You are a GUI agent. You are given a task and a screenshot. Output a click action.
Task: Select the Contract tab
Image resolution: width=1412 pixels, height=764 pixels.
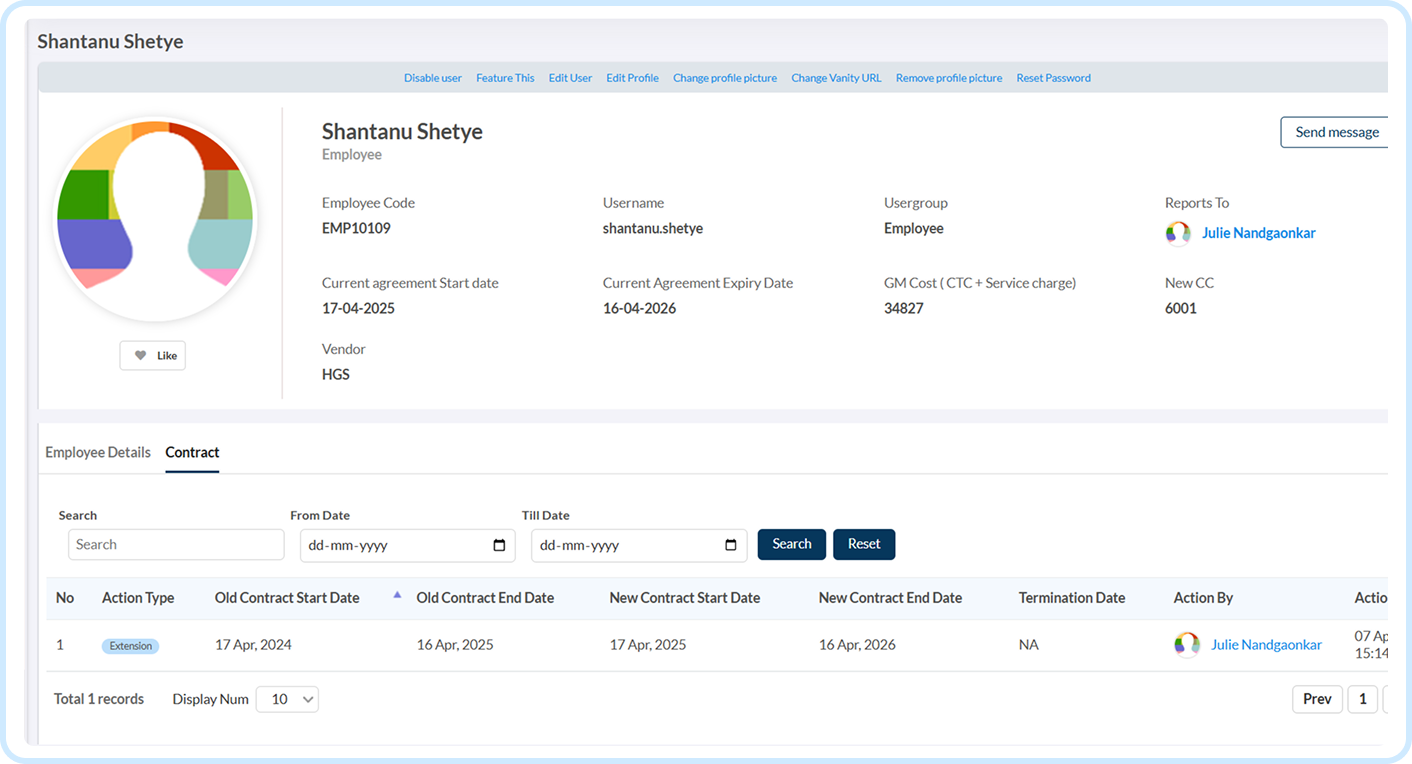pos(192,453)
